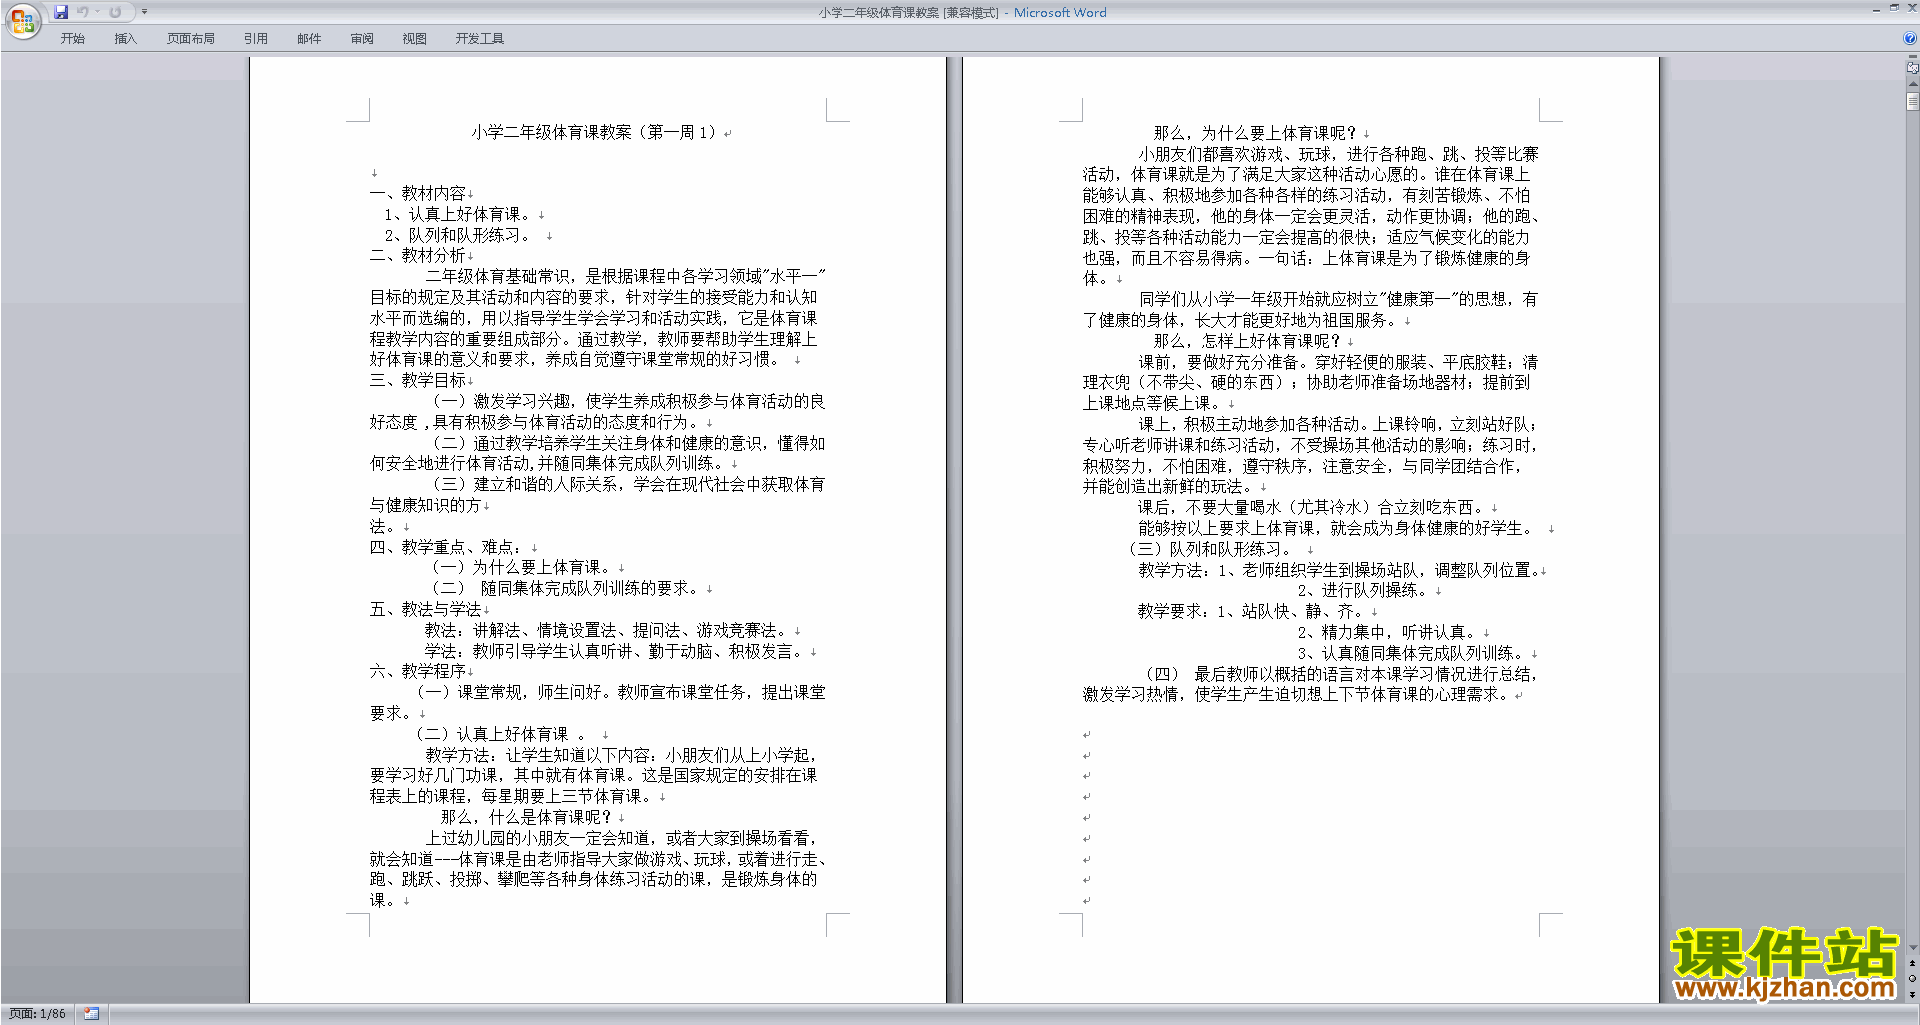Click the line 教学要求：1、站队快、静、齐。

pyautogui.click(x=1250, y=611)
